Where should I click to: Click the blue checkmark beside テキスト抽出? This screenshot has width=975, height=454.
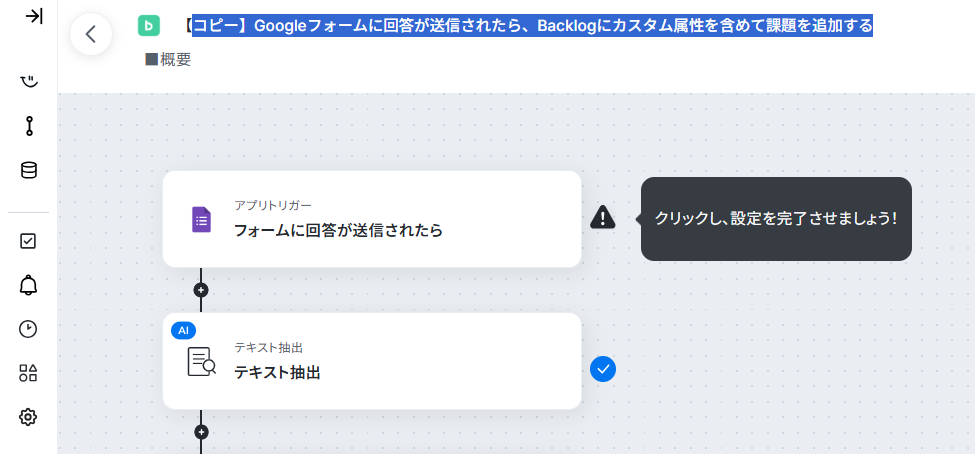pos(603,369)
